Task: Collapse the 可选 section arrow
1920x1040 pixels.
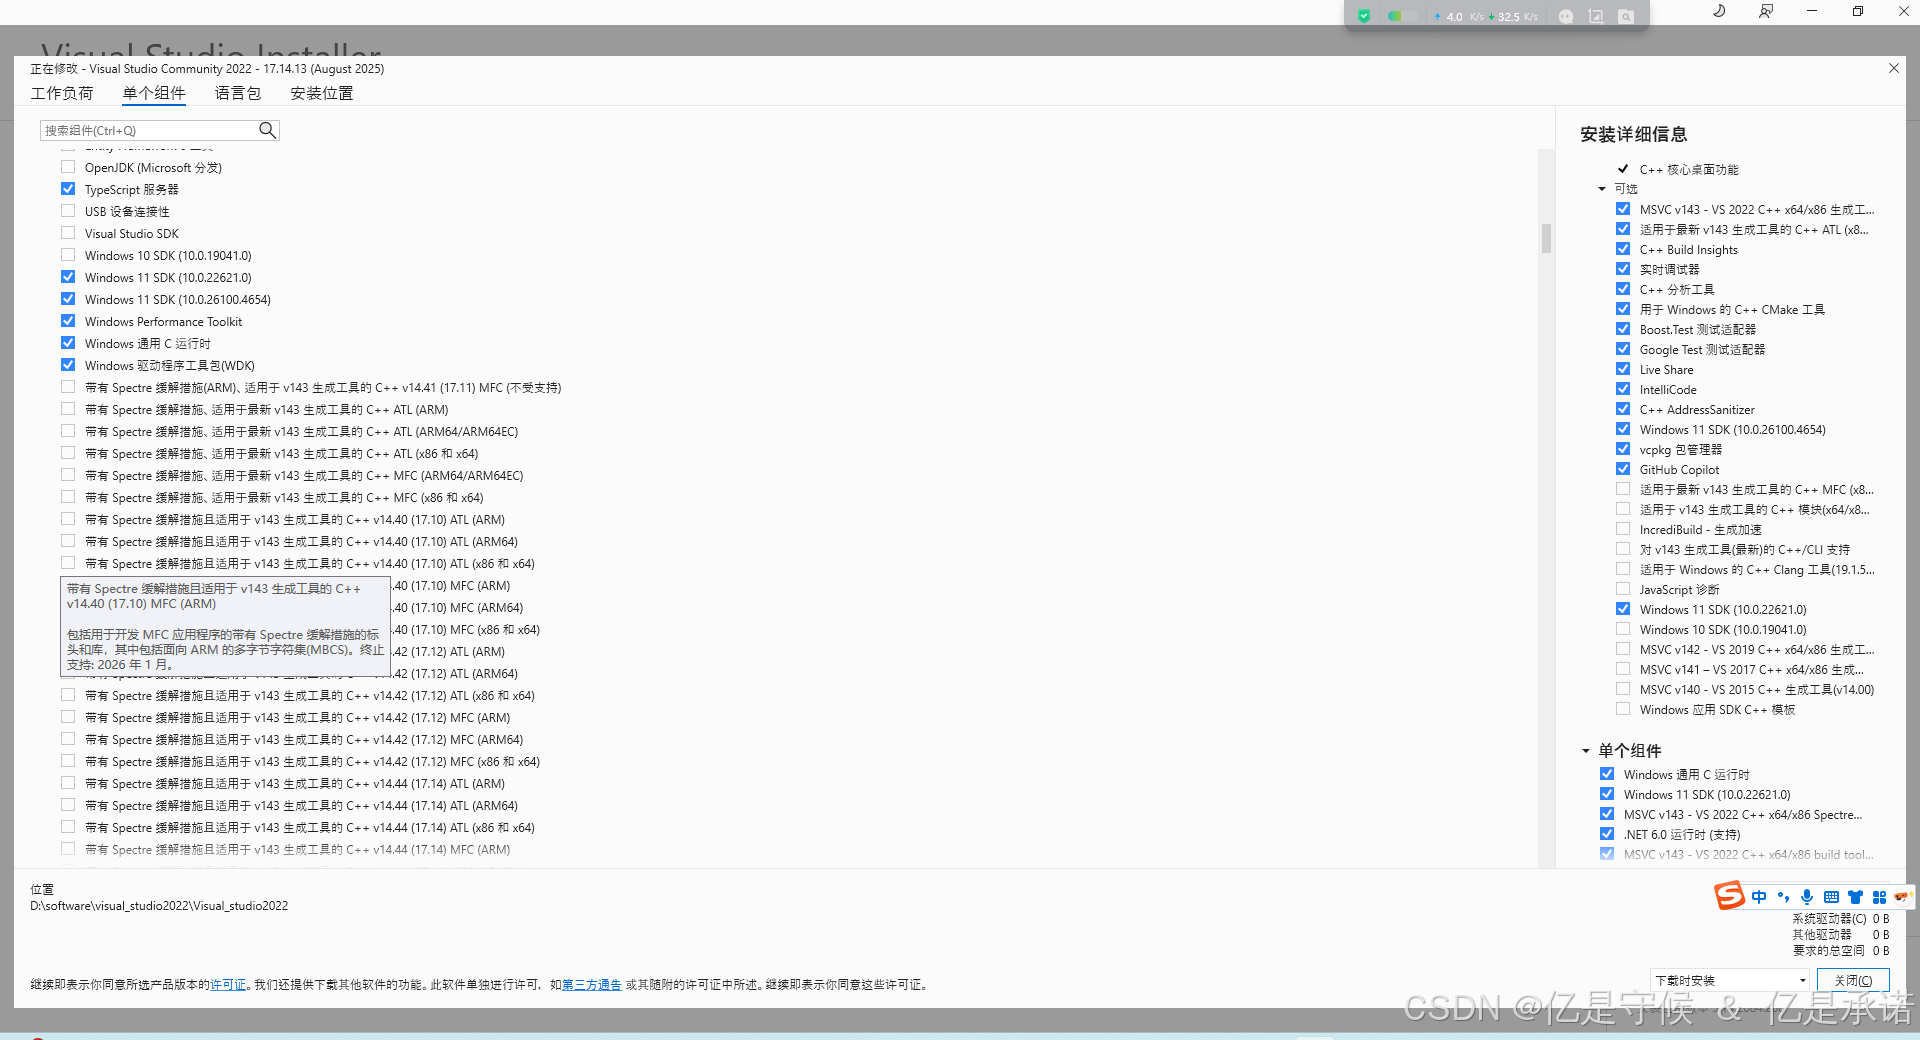Action: tap(1602, 189)
